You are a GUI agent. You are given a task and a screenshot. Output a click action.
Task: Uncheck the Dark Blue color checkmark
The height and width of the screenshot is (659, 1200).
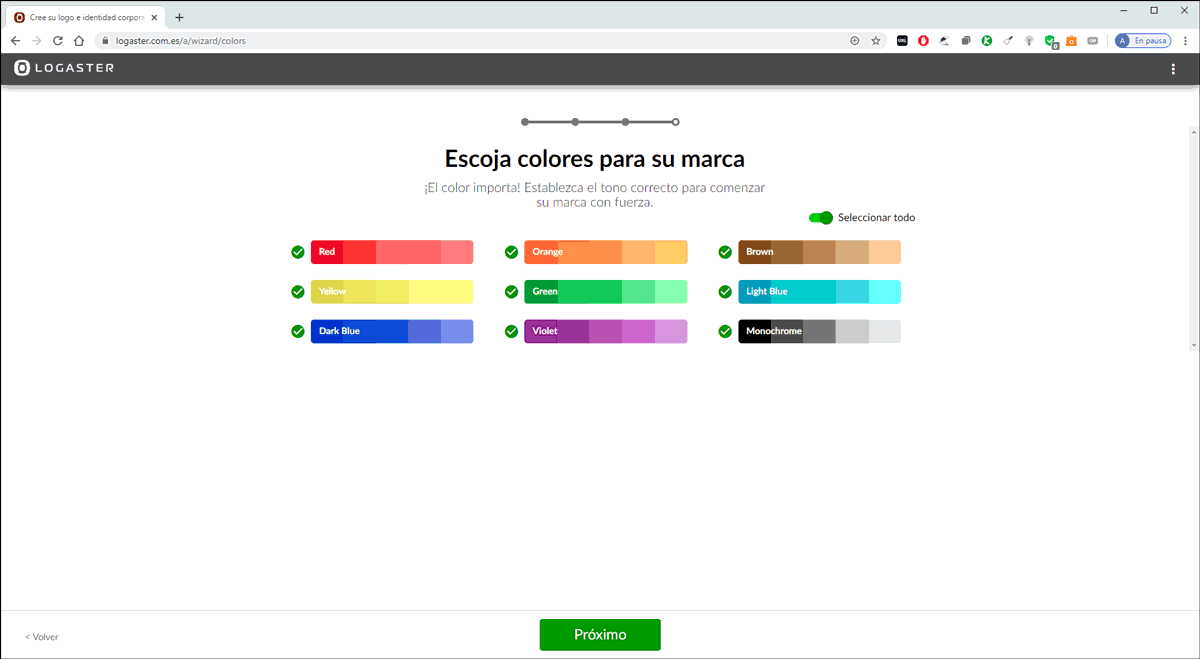point(297,331)
